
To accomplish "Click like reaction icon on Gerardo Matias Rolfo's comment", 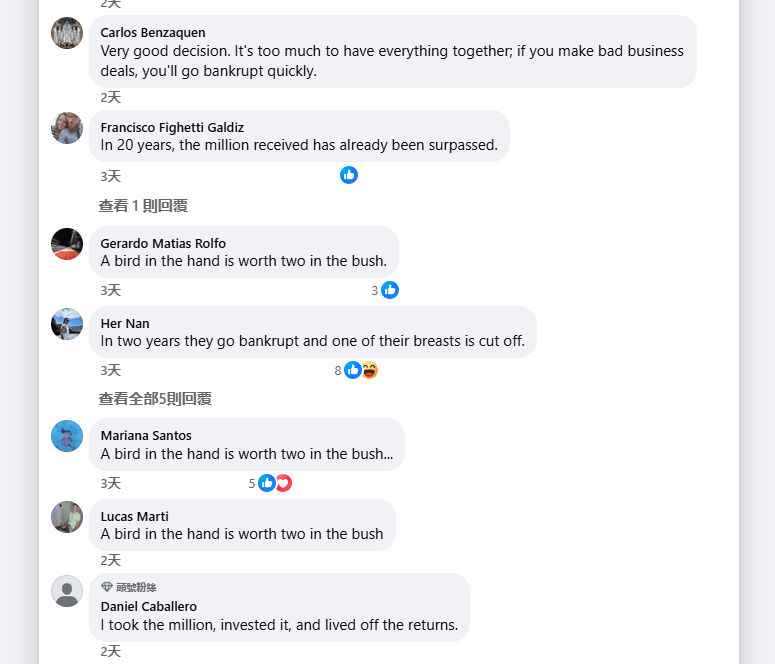I will [390, 290].
